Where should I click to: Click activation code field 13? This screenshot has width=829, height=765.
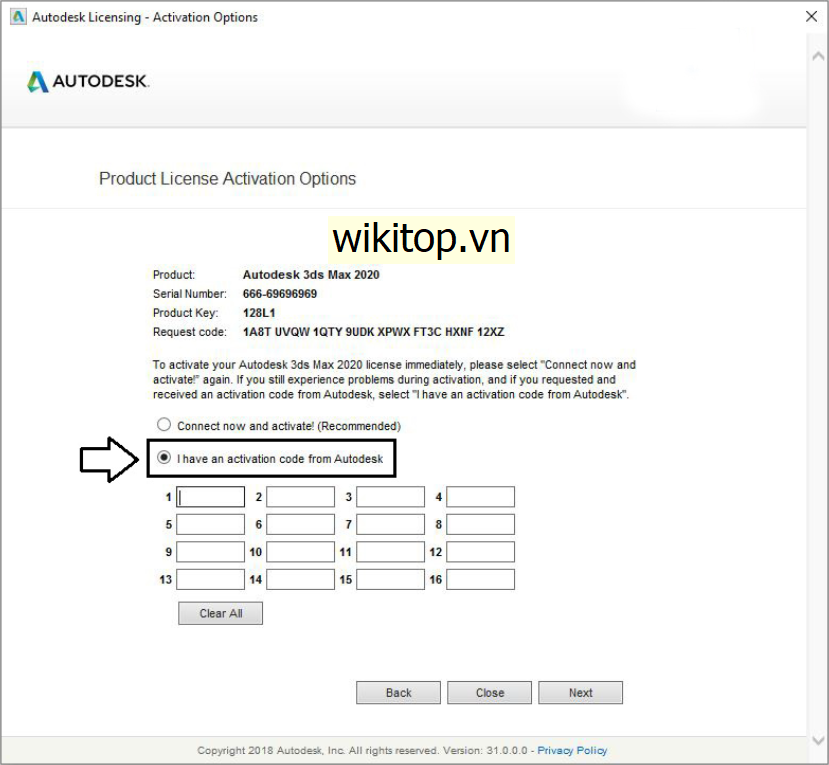point(211,579)
